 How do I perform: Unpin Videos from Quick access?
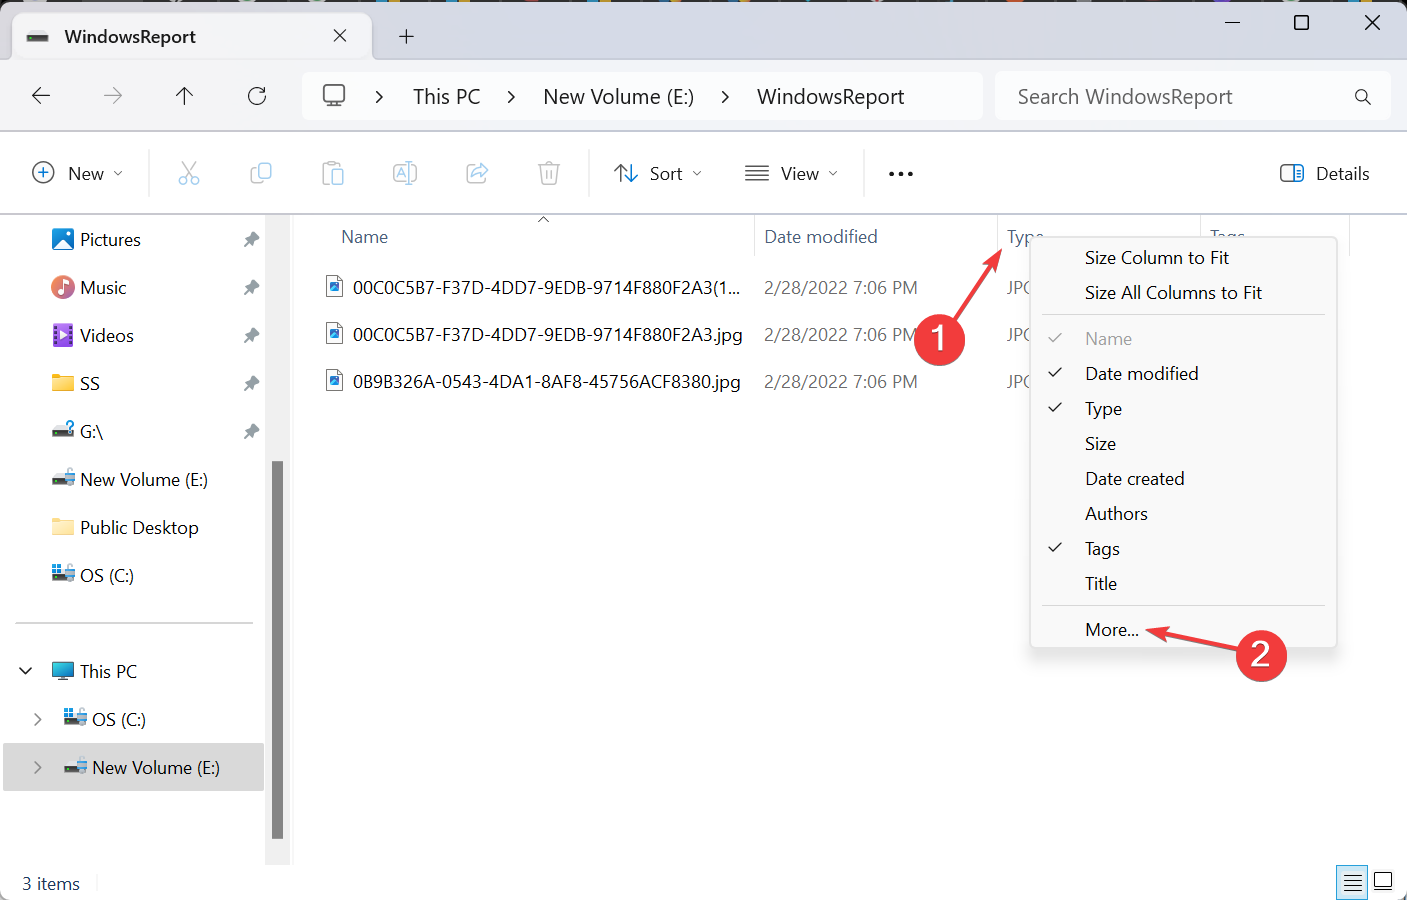coord(251,336)
